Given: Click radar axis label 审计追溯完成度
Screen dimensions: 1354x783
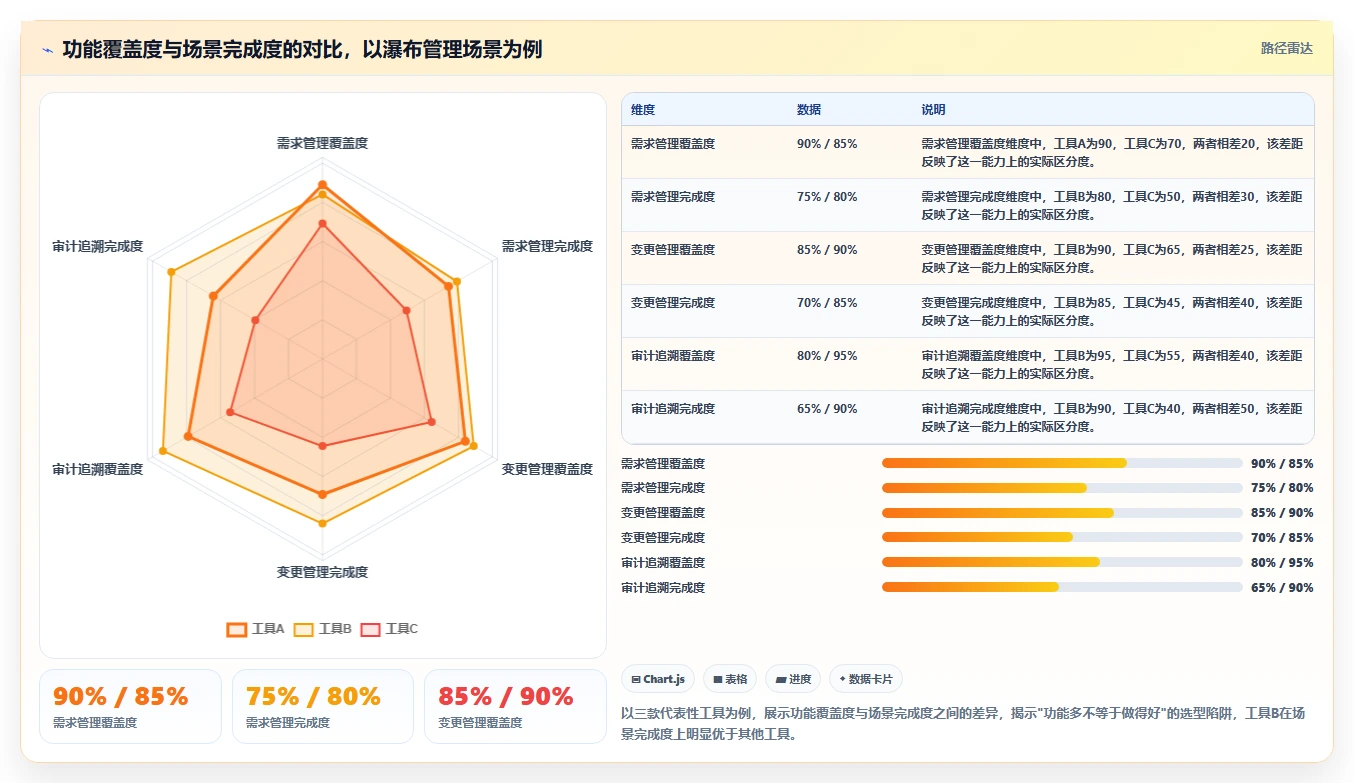Looking at the screenshot, I should 98,247.
